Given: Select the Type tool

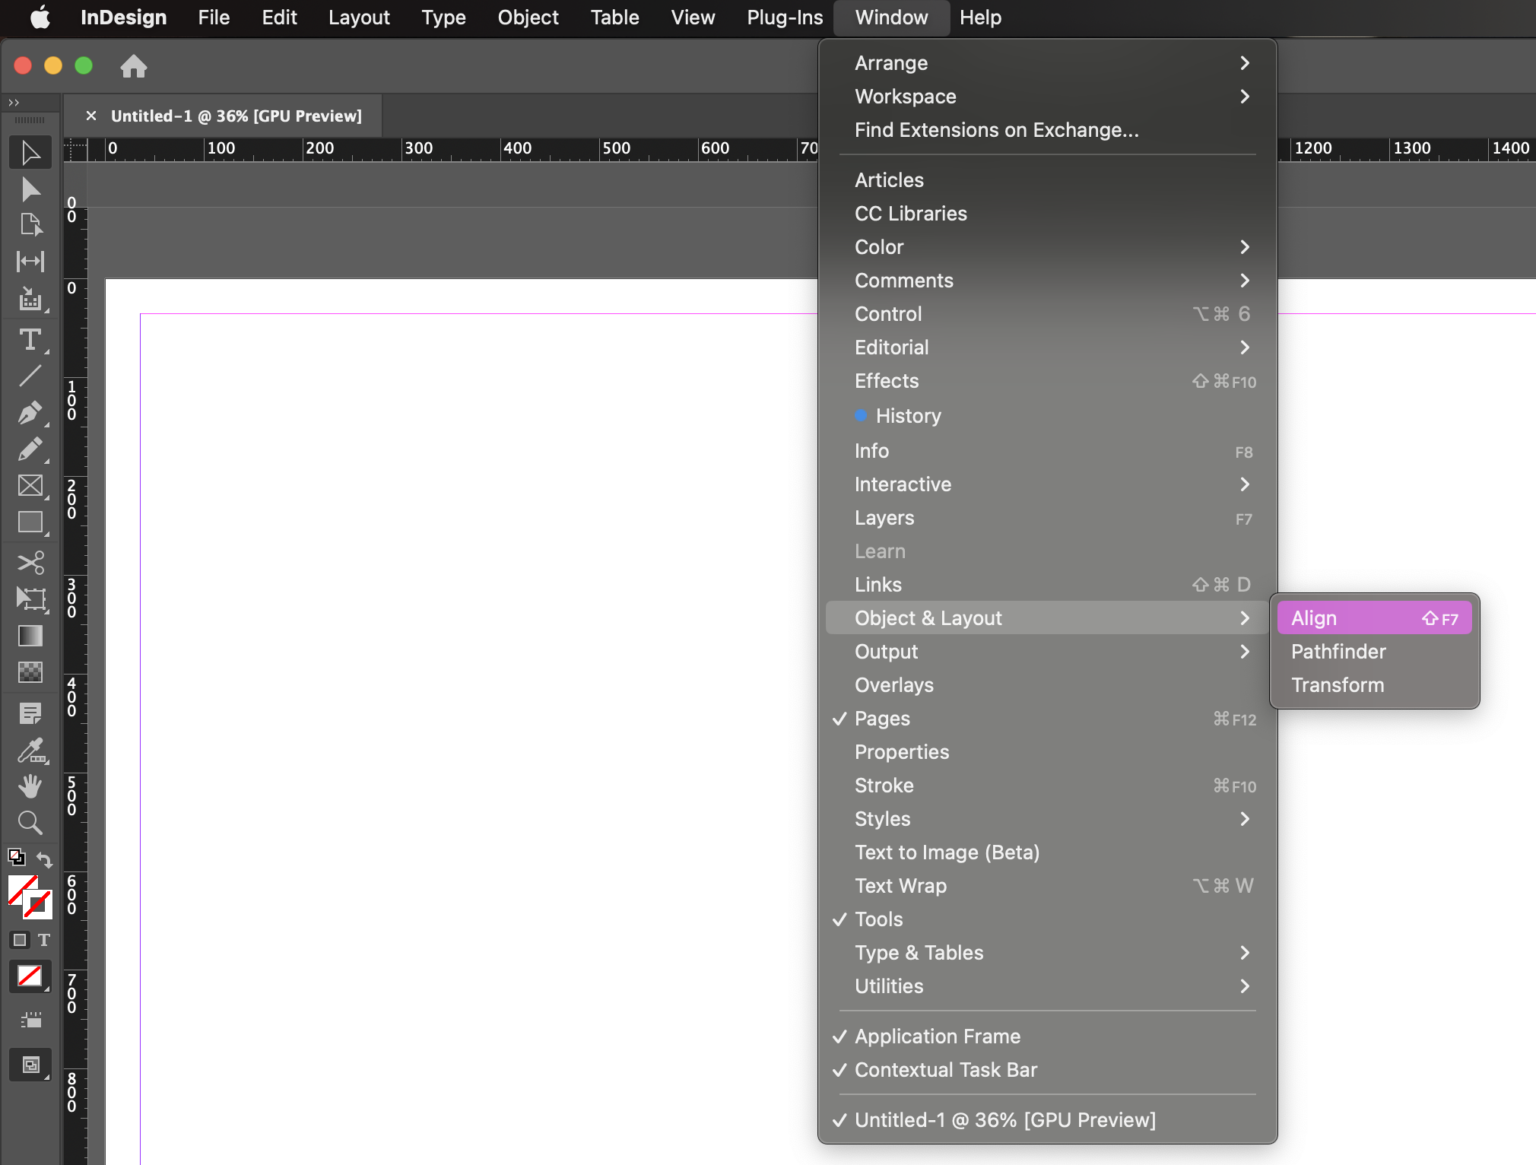Looking at the screenshot, I should (x=30, y=340).
